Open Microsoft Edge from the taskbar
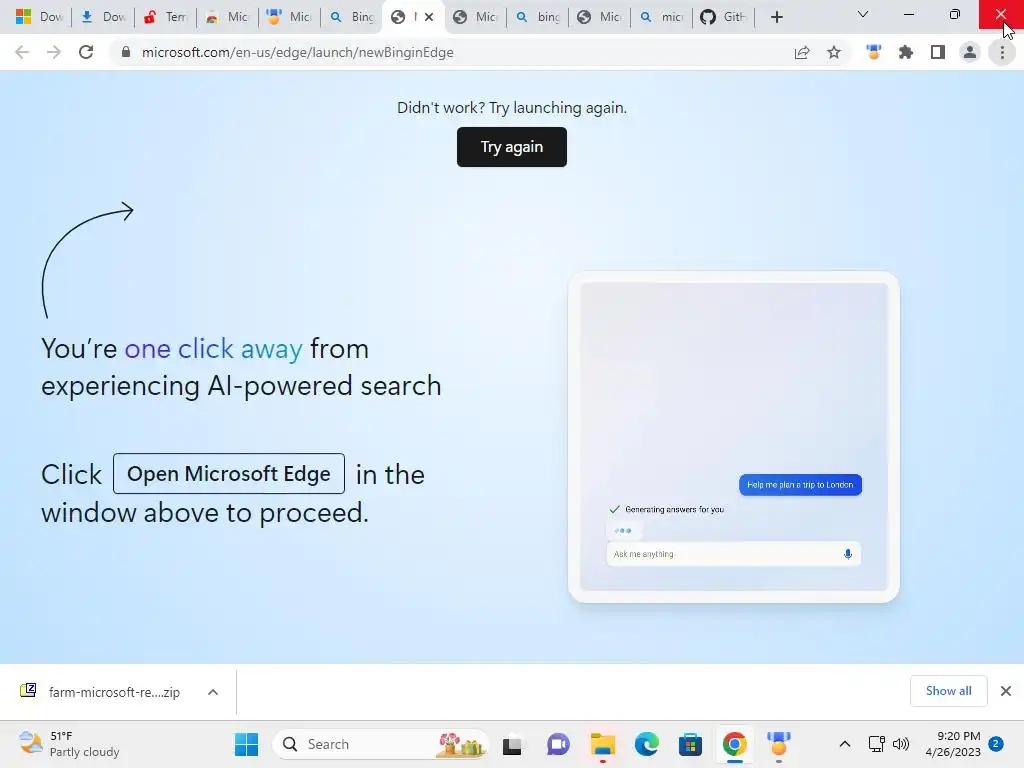This screenshot has width=1024, height=768. [647, 744]
